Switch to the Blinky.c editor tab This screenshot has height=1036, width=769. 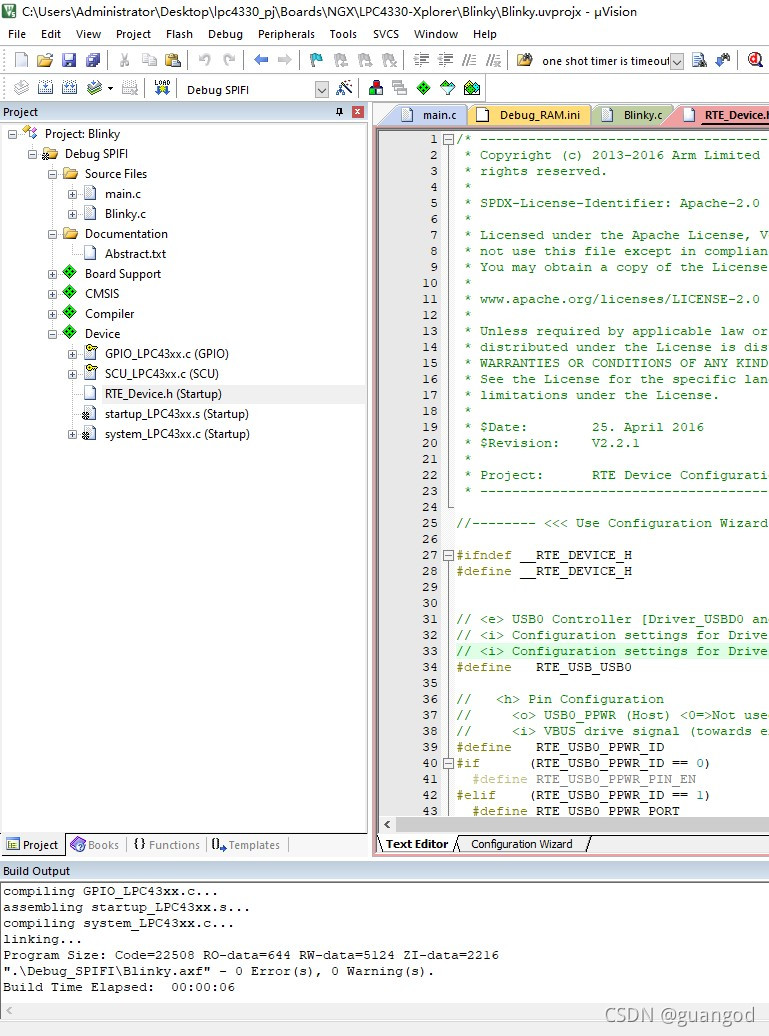tap(632, 115)
